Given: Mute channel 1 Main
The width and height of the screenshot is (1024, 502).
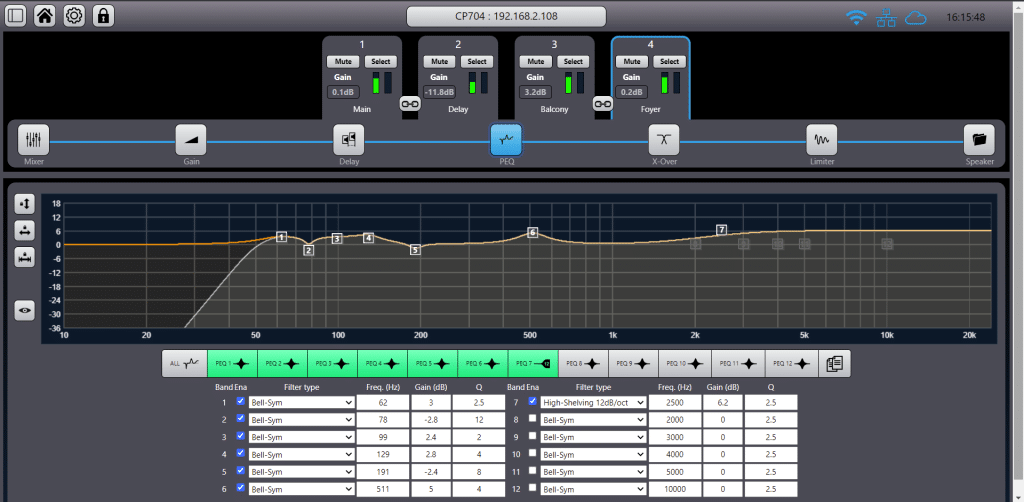Looking at the screenshot, I should click(x=343, y=61).
